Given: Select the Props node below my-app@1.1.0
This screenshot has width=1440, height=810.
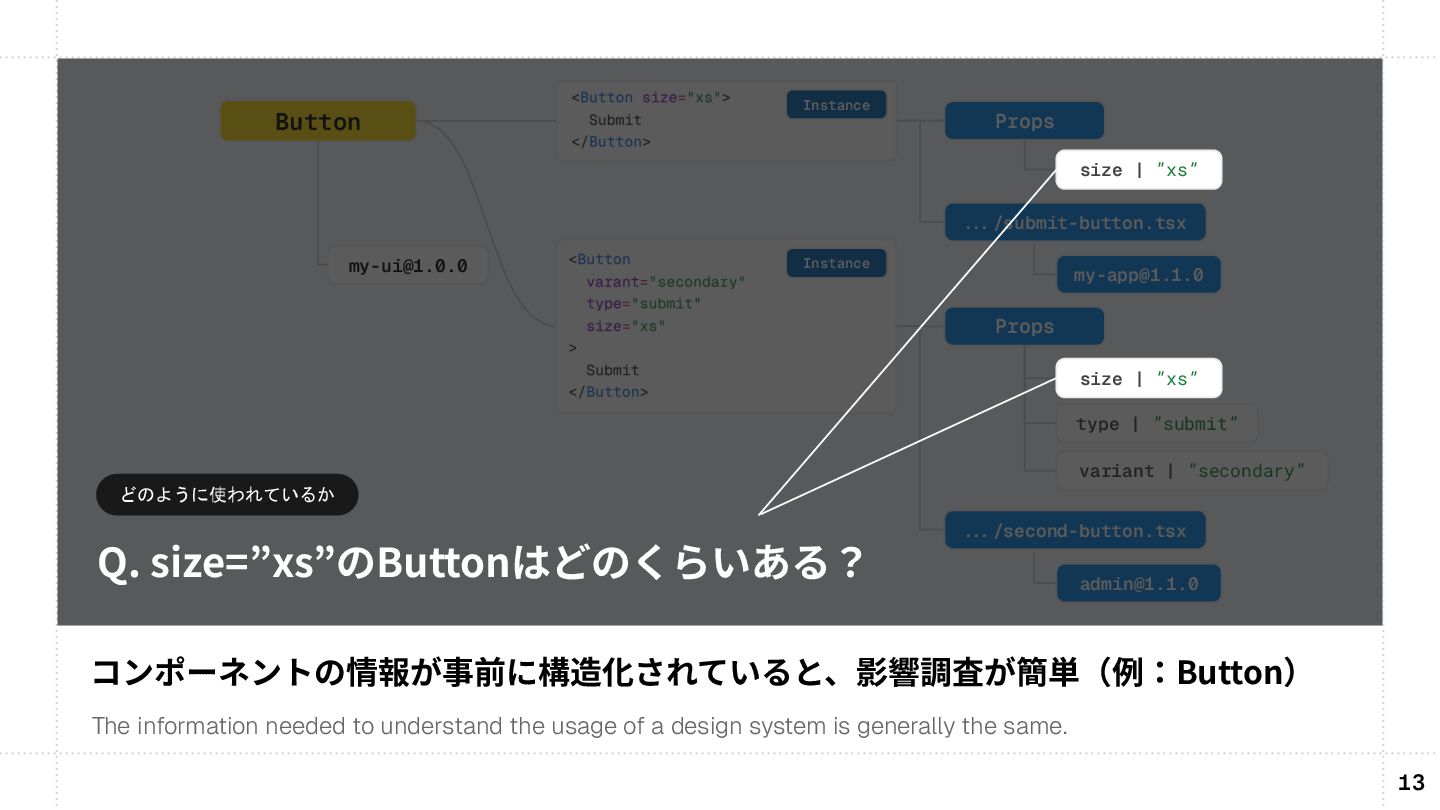Looking at the screenshot, I should coord(1024,326).
